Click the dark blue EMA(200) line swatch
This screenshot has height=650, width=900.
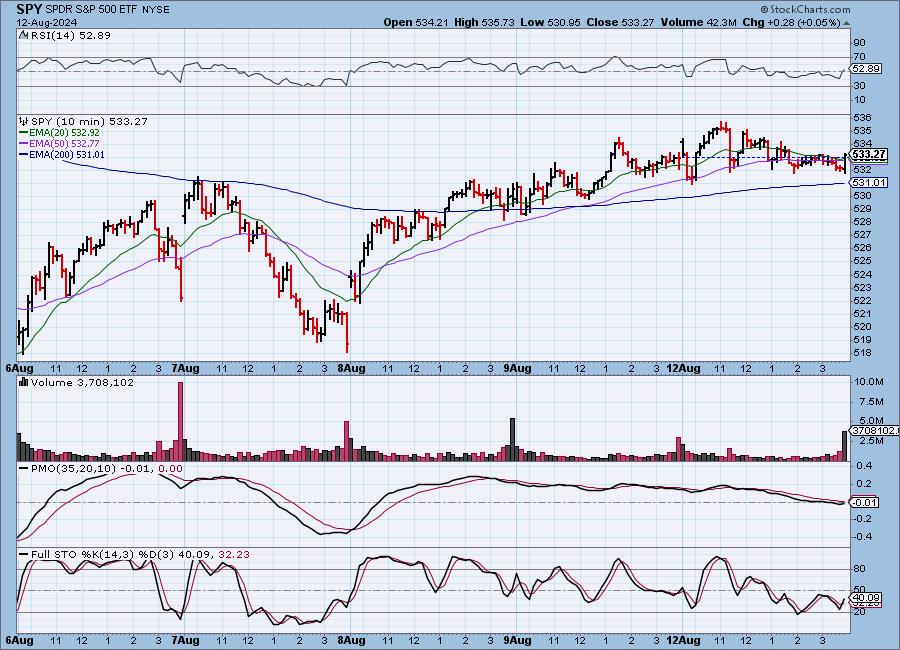tap(24, 154)
